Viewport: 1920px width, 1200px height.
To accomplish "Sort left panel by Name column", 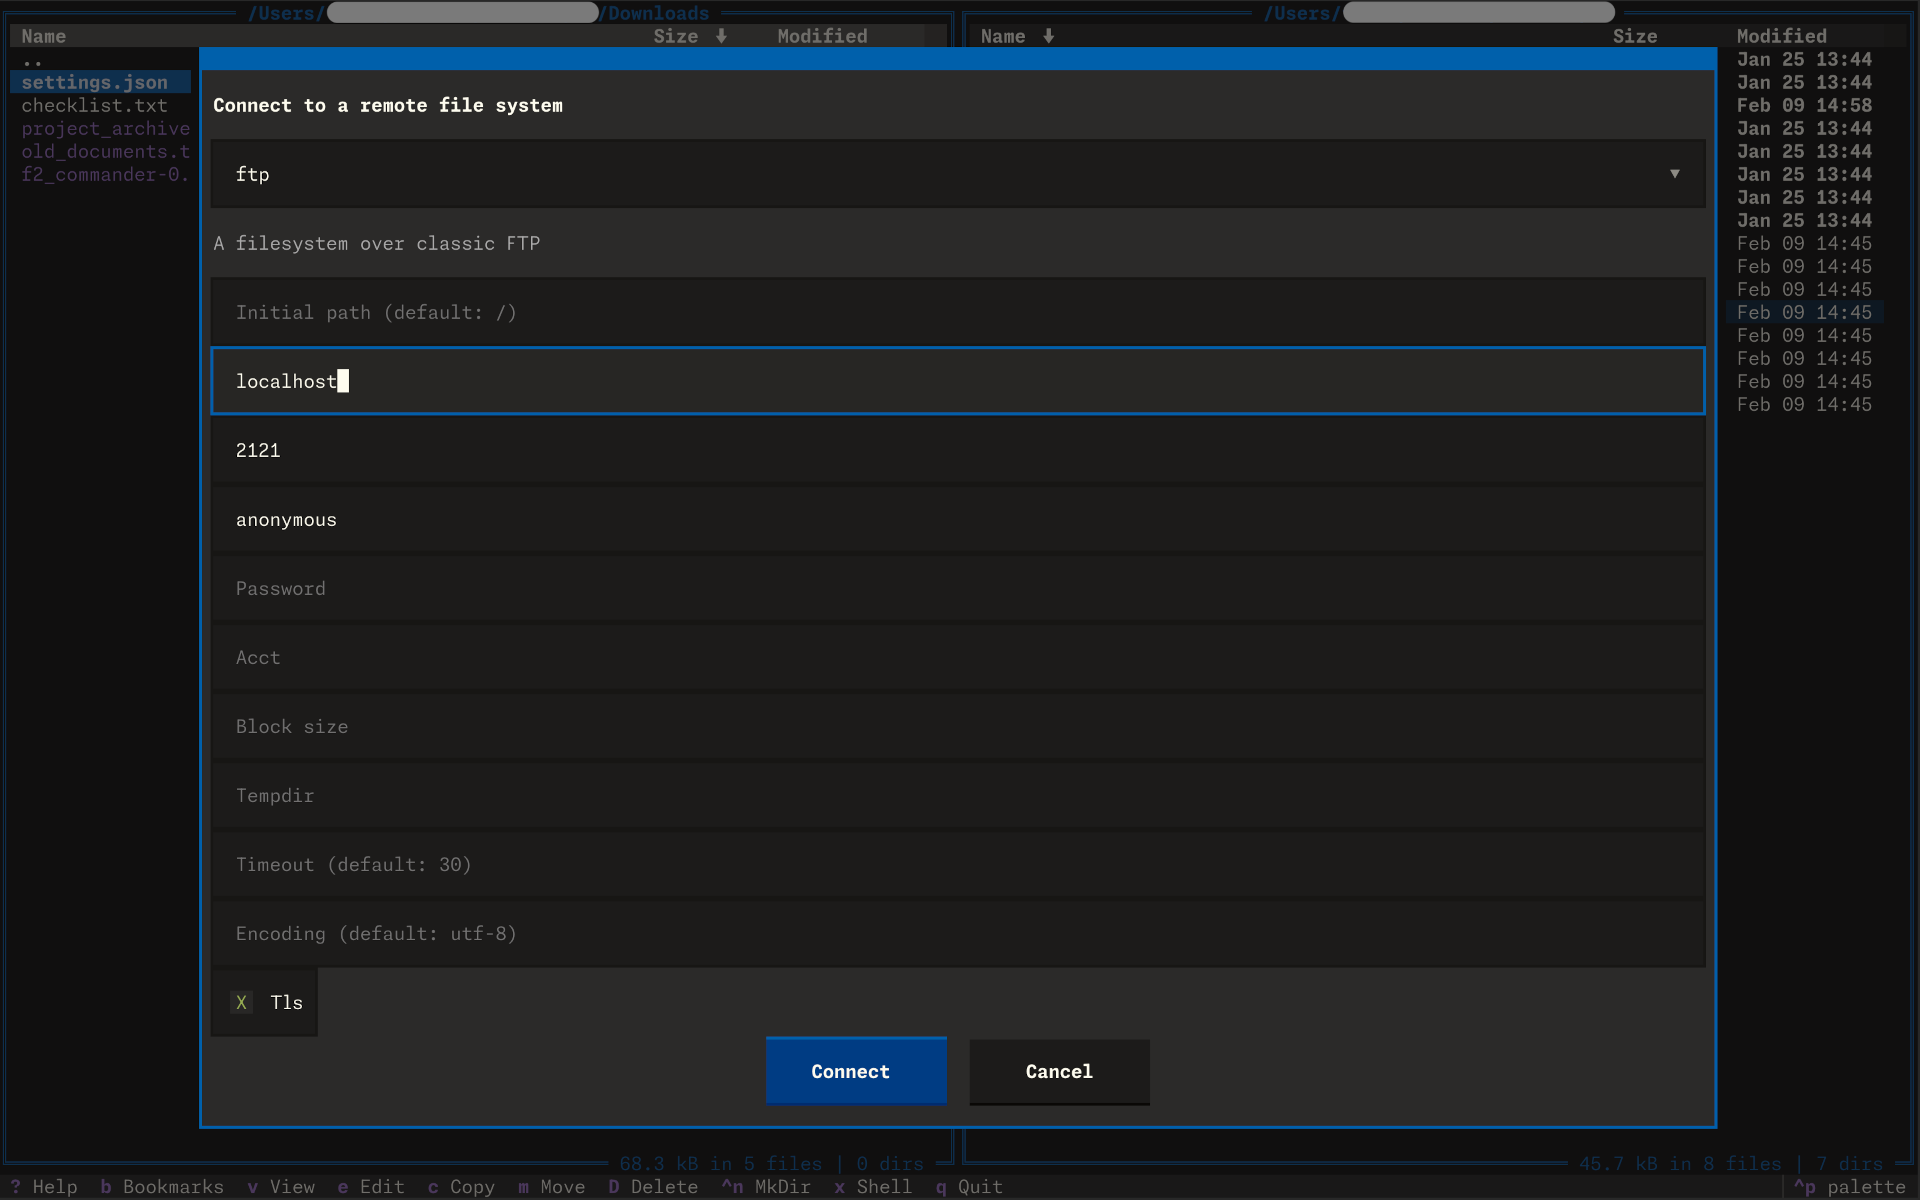I will click(x=44, y=36).
